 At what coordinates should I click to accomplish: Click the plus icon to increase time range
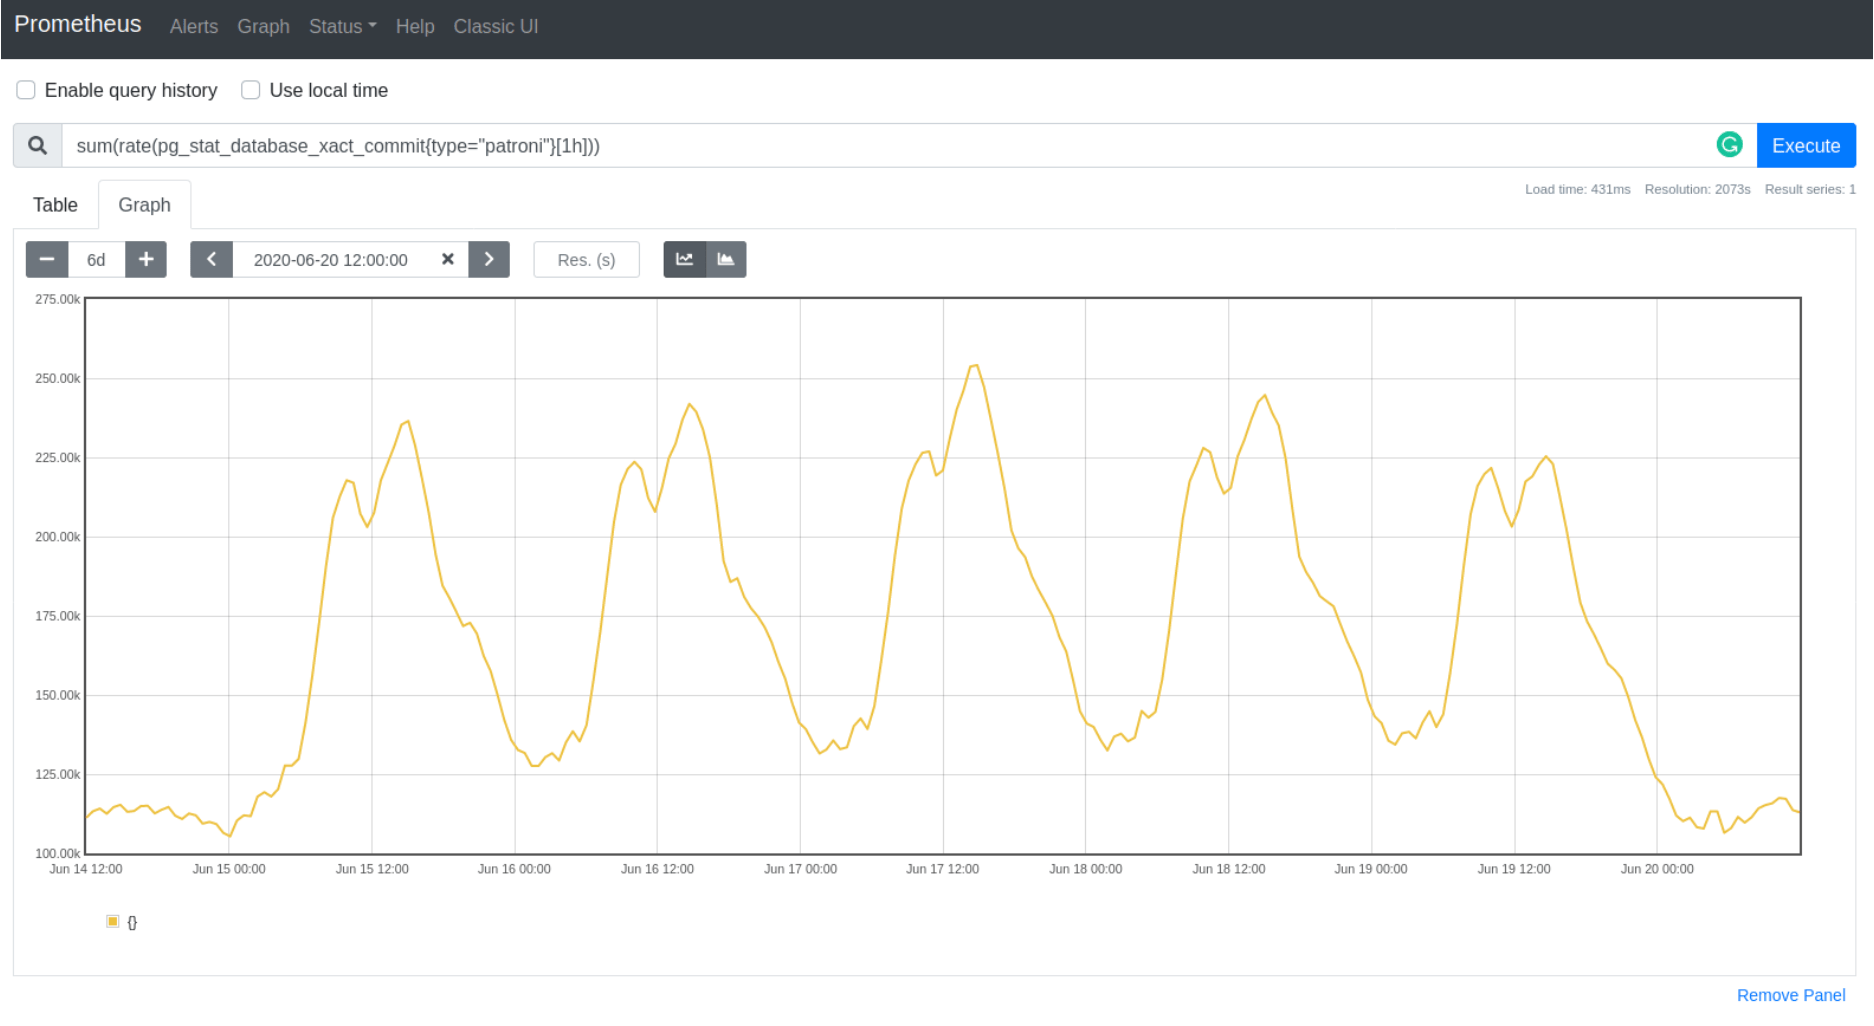146,259
